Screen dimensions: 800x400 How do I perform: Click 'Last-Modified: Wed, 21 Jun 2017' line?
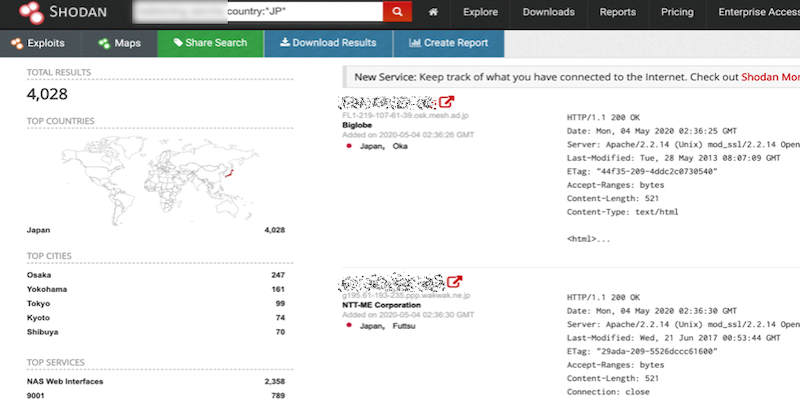tap(673, 338)
